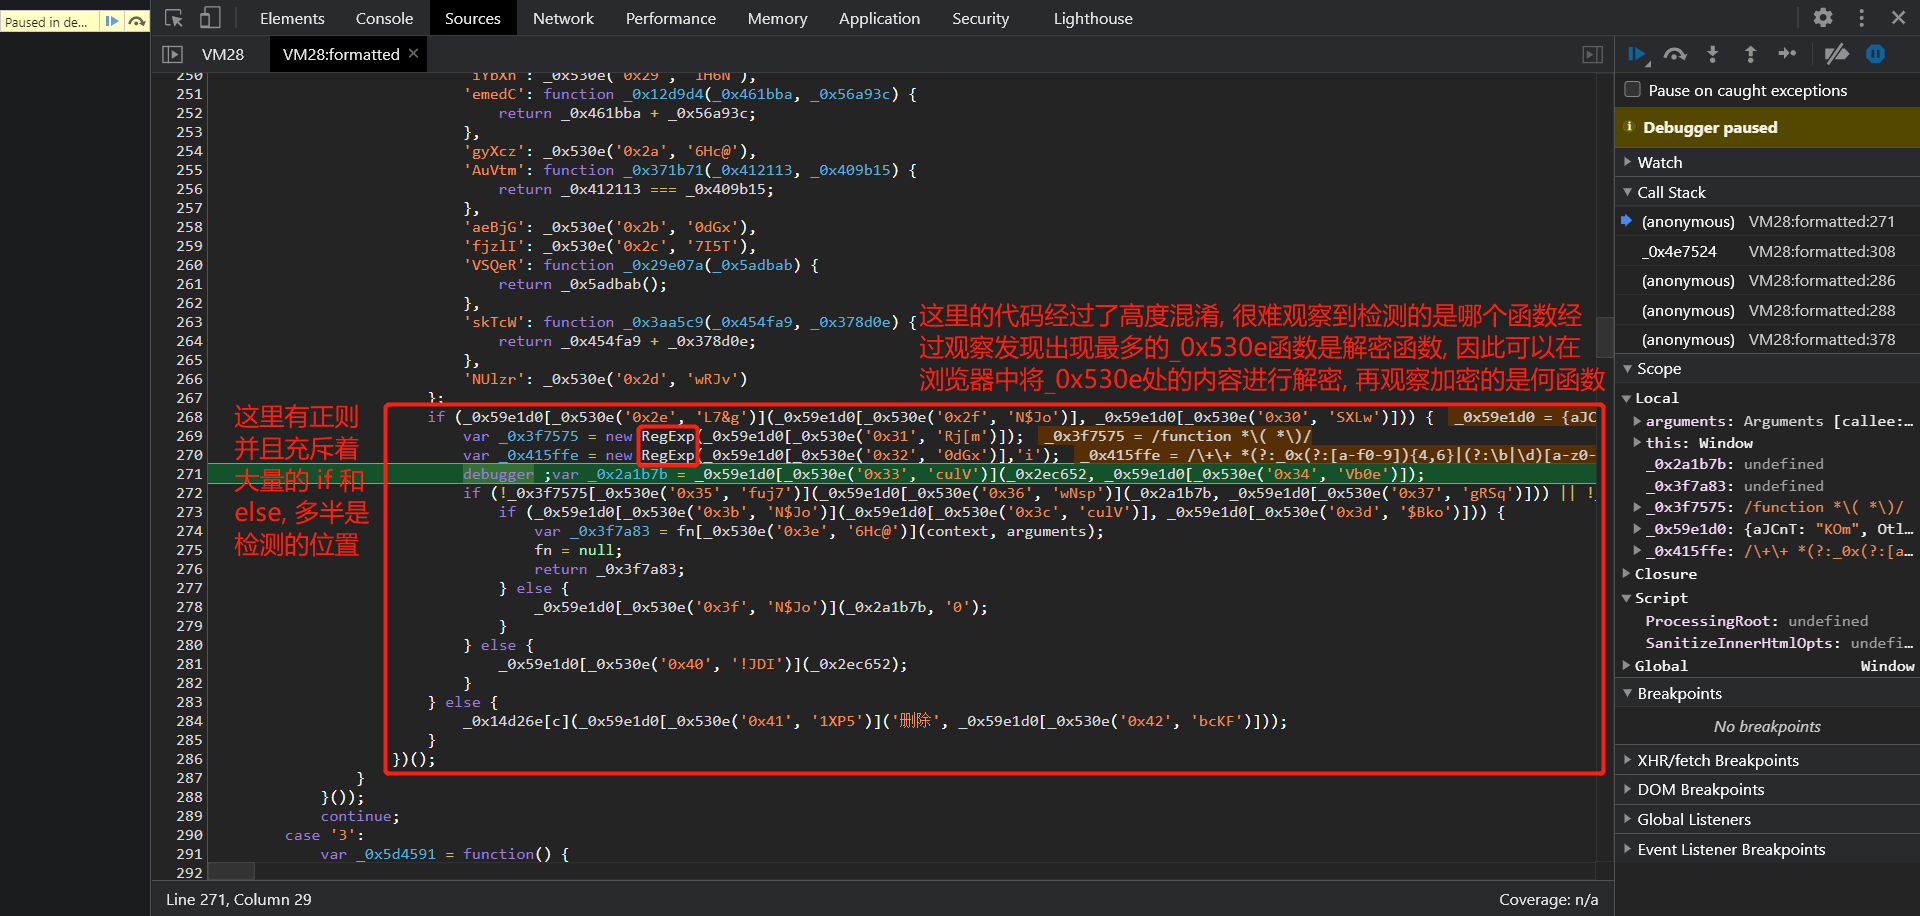Select the inspect element tool
Viewport: 1920px width, 916px height.
coord(174,17)
